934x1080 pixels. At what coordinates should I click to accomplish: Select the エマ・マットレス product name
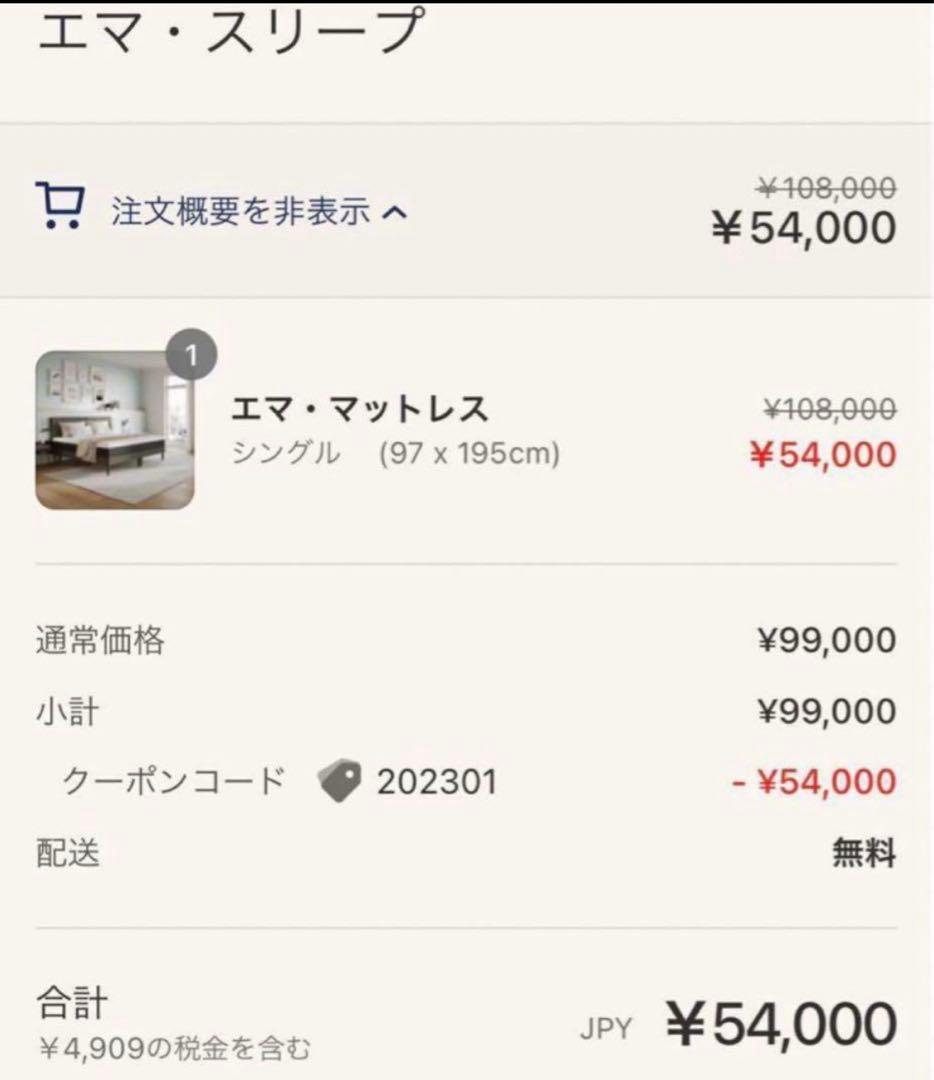(360, 410)
